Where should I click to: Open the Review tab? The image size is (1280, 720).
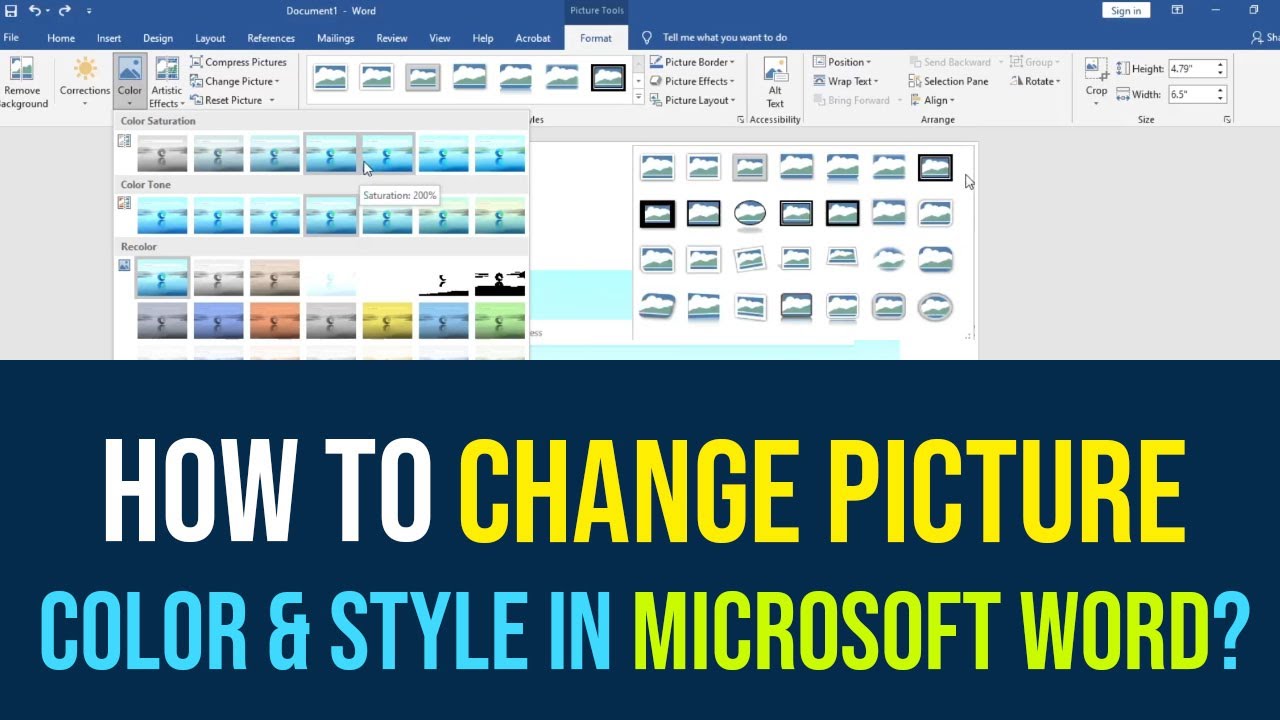click(x=392, y=38)
